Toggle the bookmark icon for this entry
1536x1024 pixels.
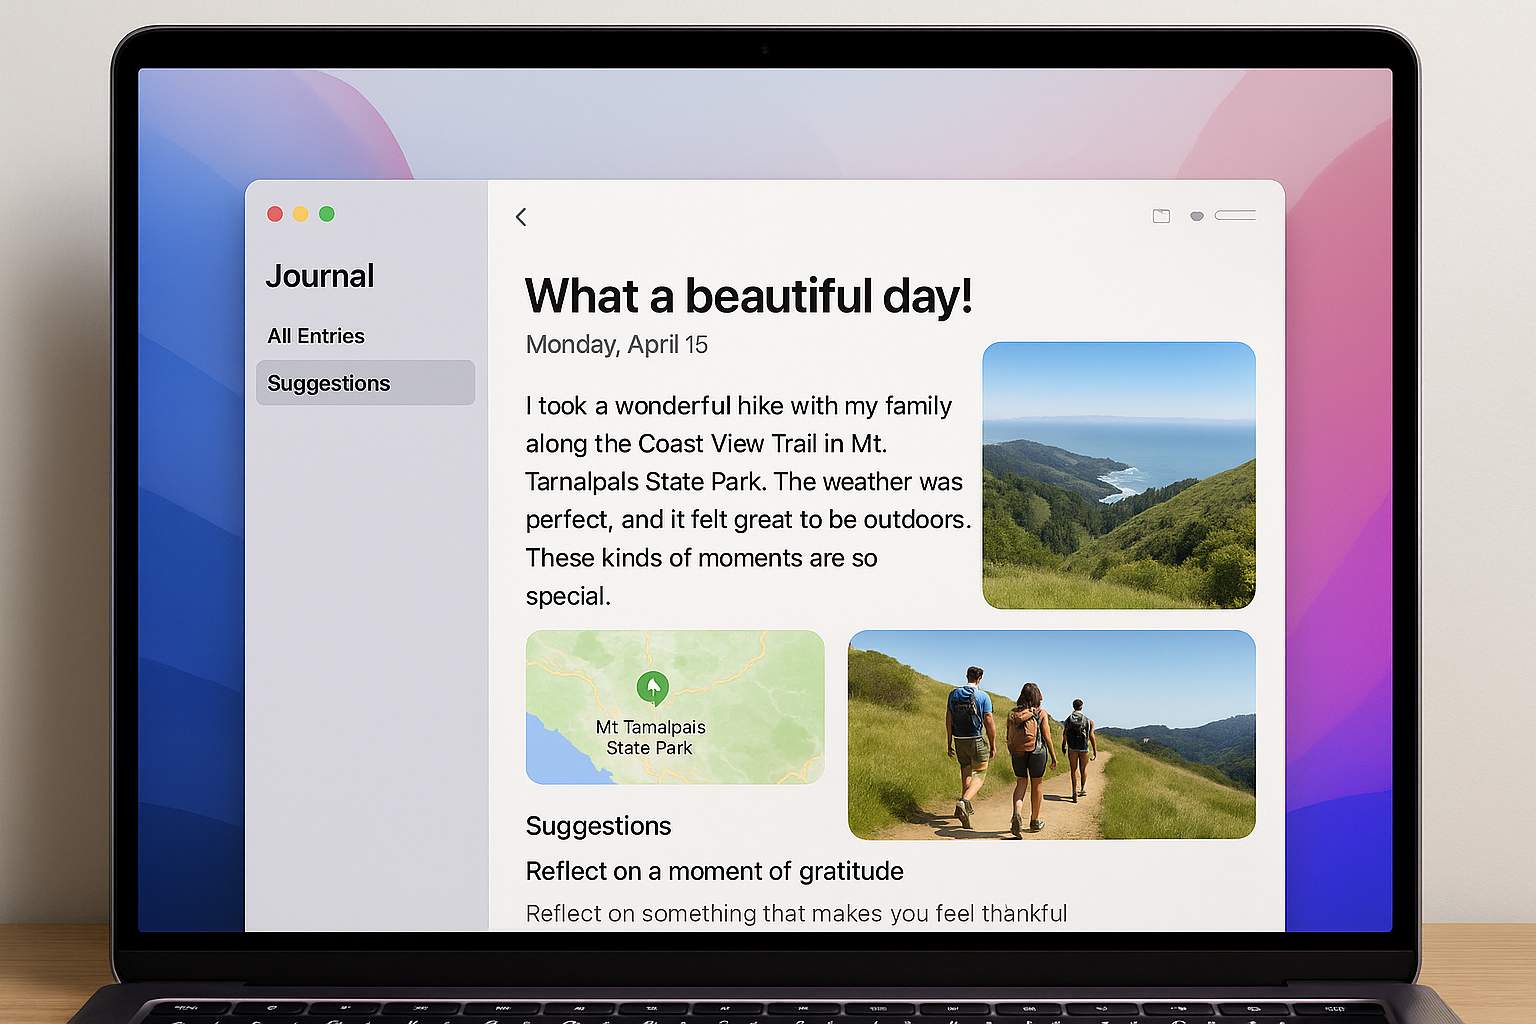(1197, 215)
